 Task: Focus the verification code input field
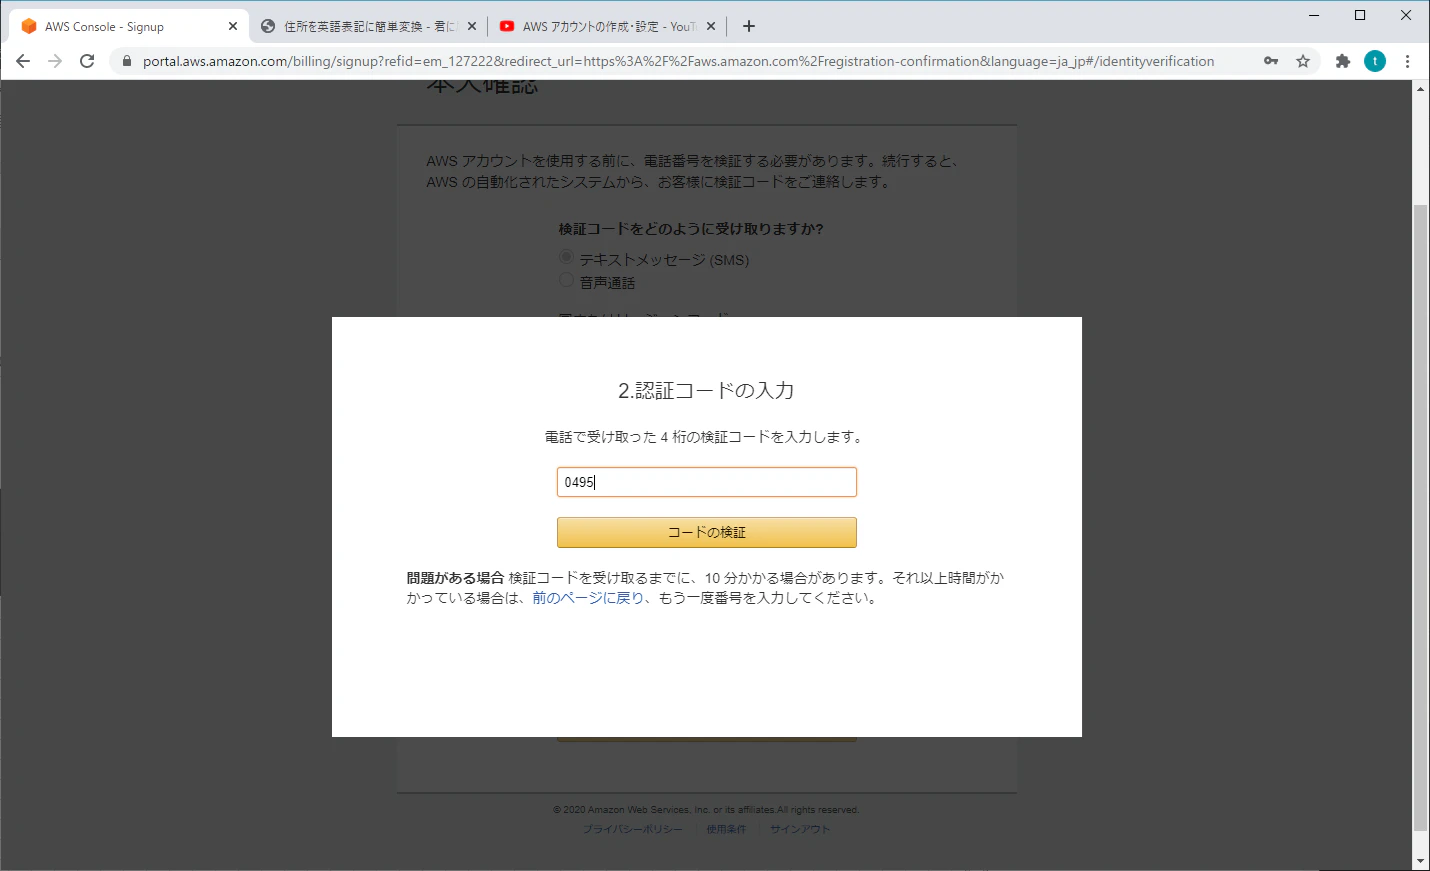(x=707, y=482)
